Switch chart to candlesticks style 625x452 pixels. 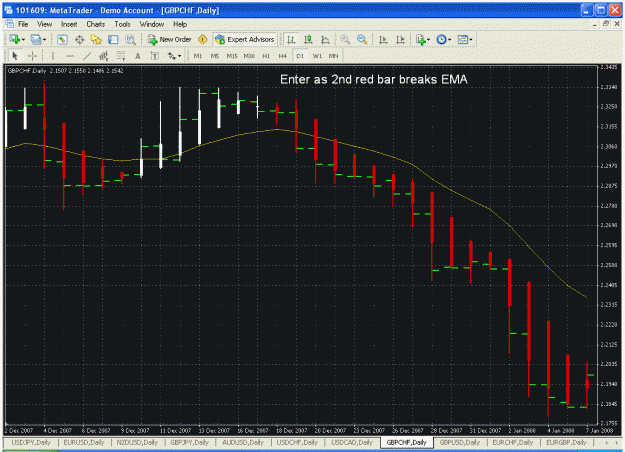308,39
